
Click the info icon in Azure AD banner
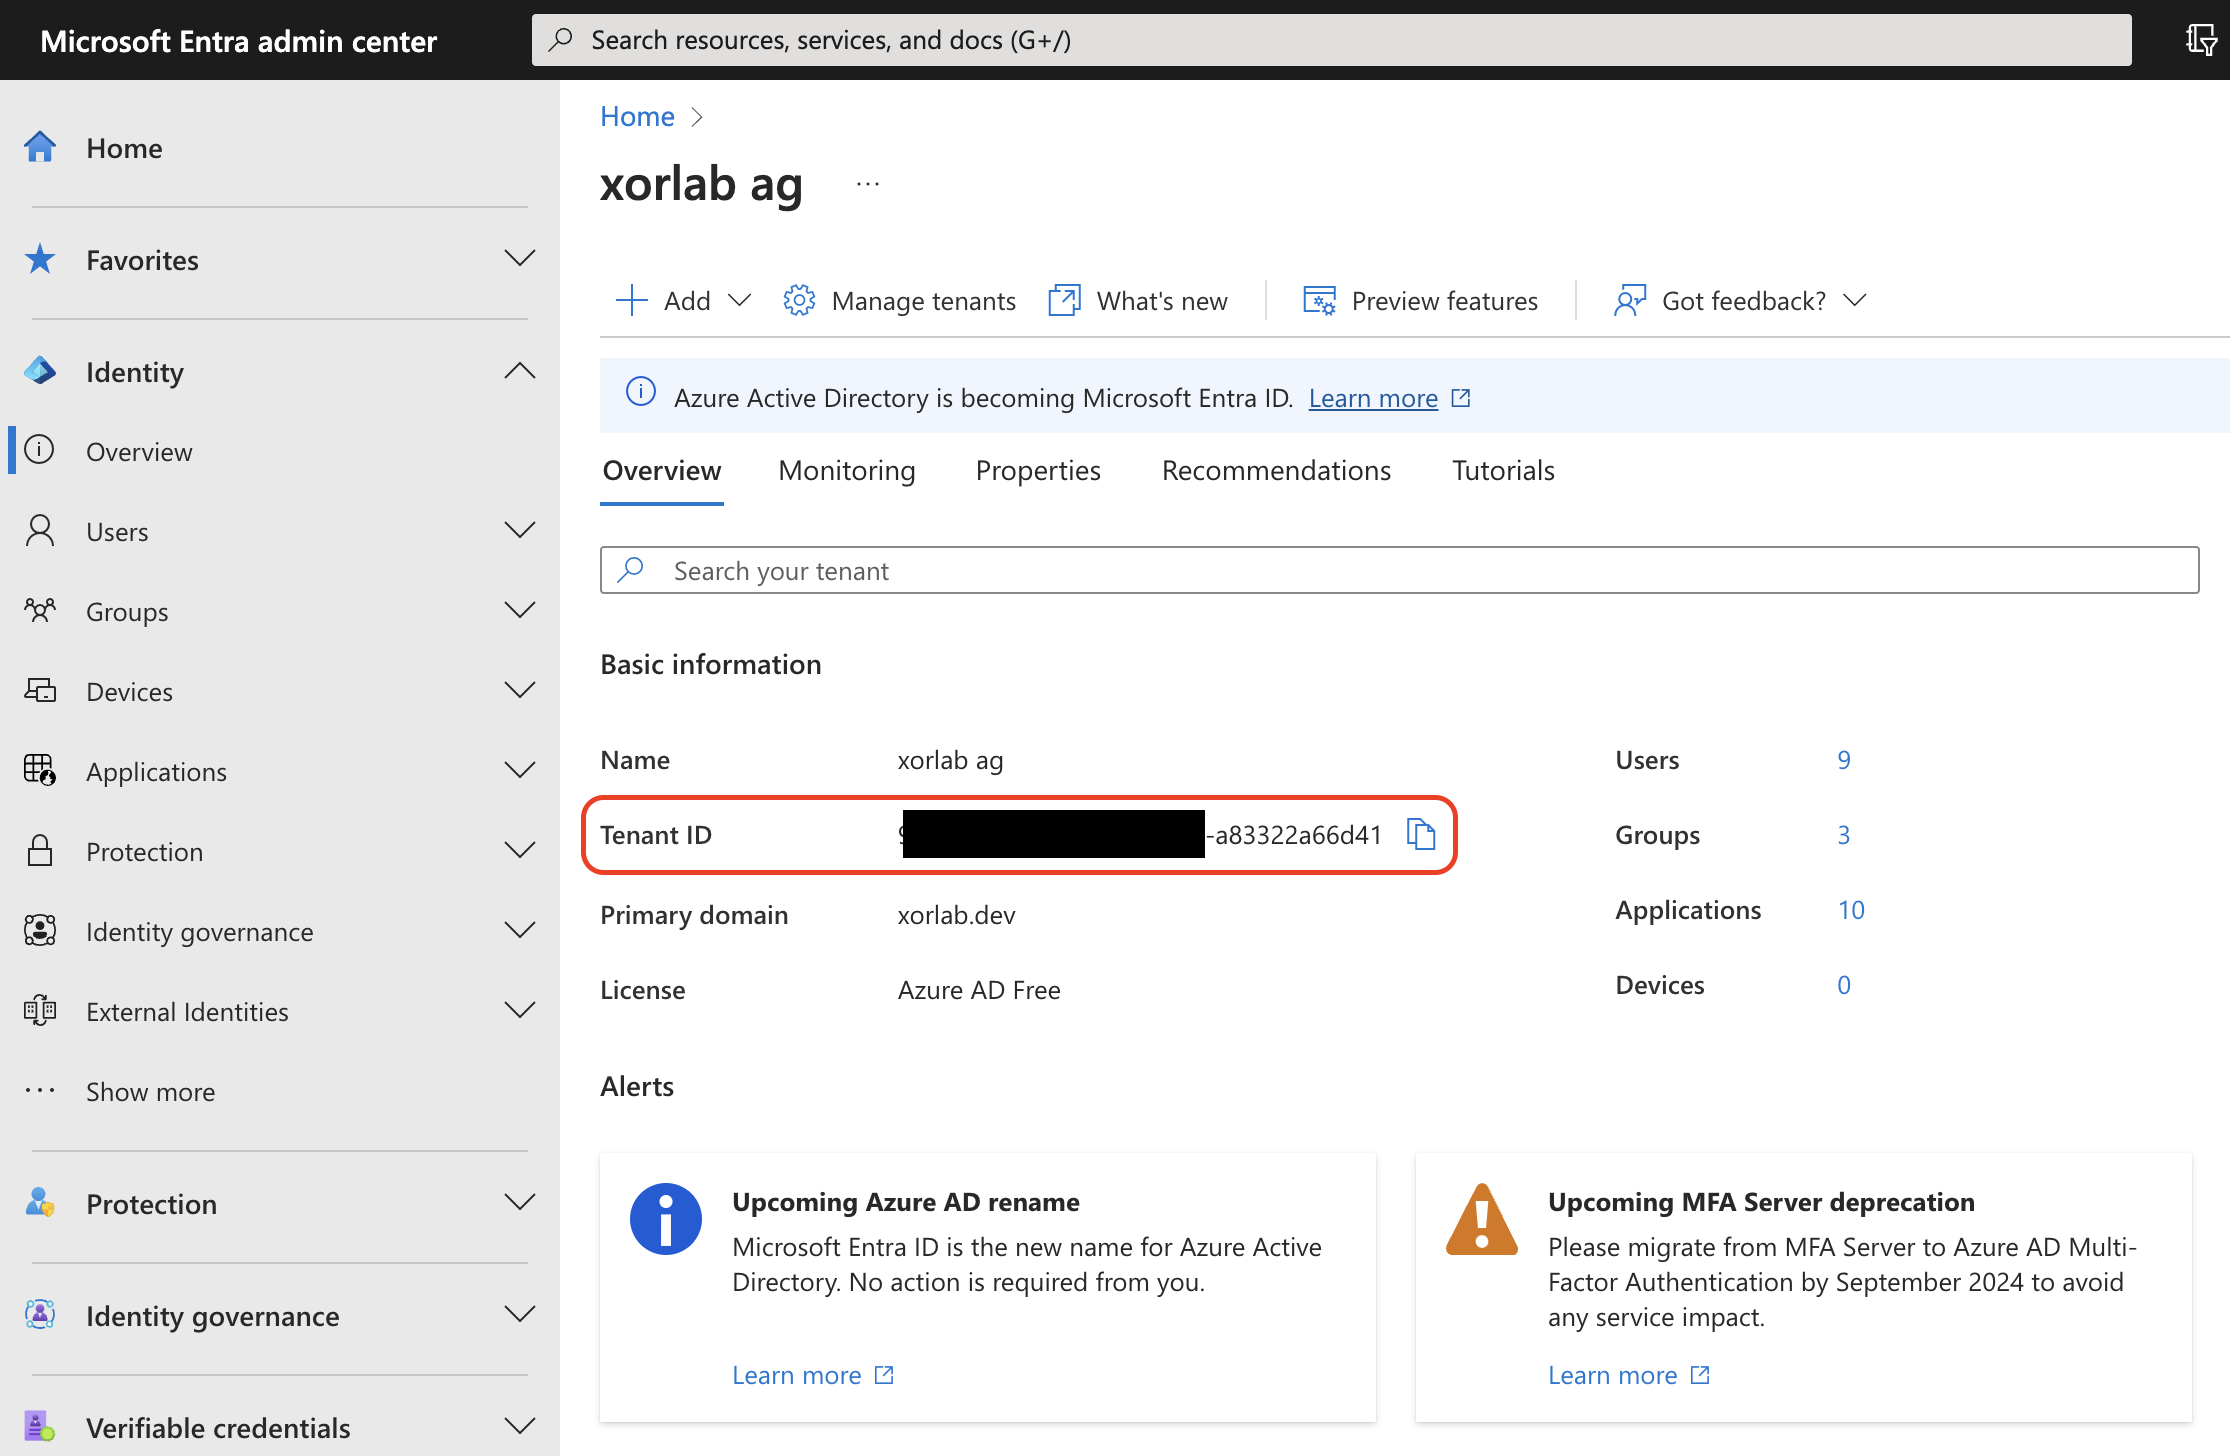pyautogui.click(x=641, y=392)
